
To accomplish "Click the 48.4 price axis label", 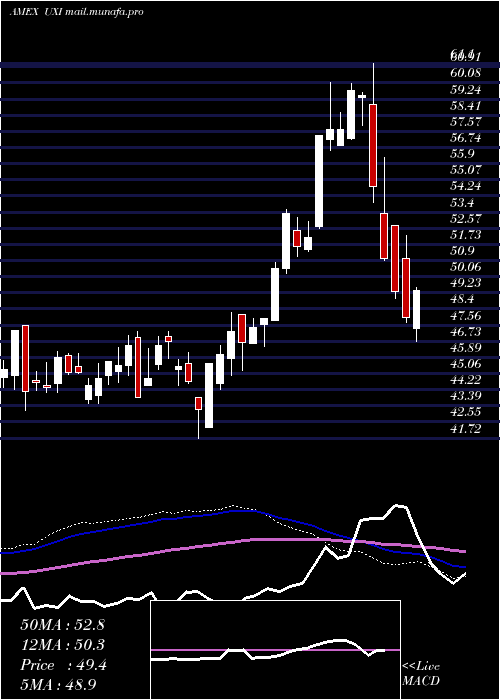I will pos(462,299).
